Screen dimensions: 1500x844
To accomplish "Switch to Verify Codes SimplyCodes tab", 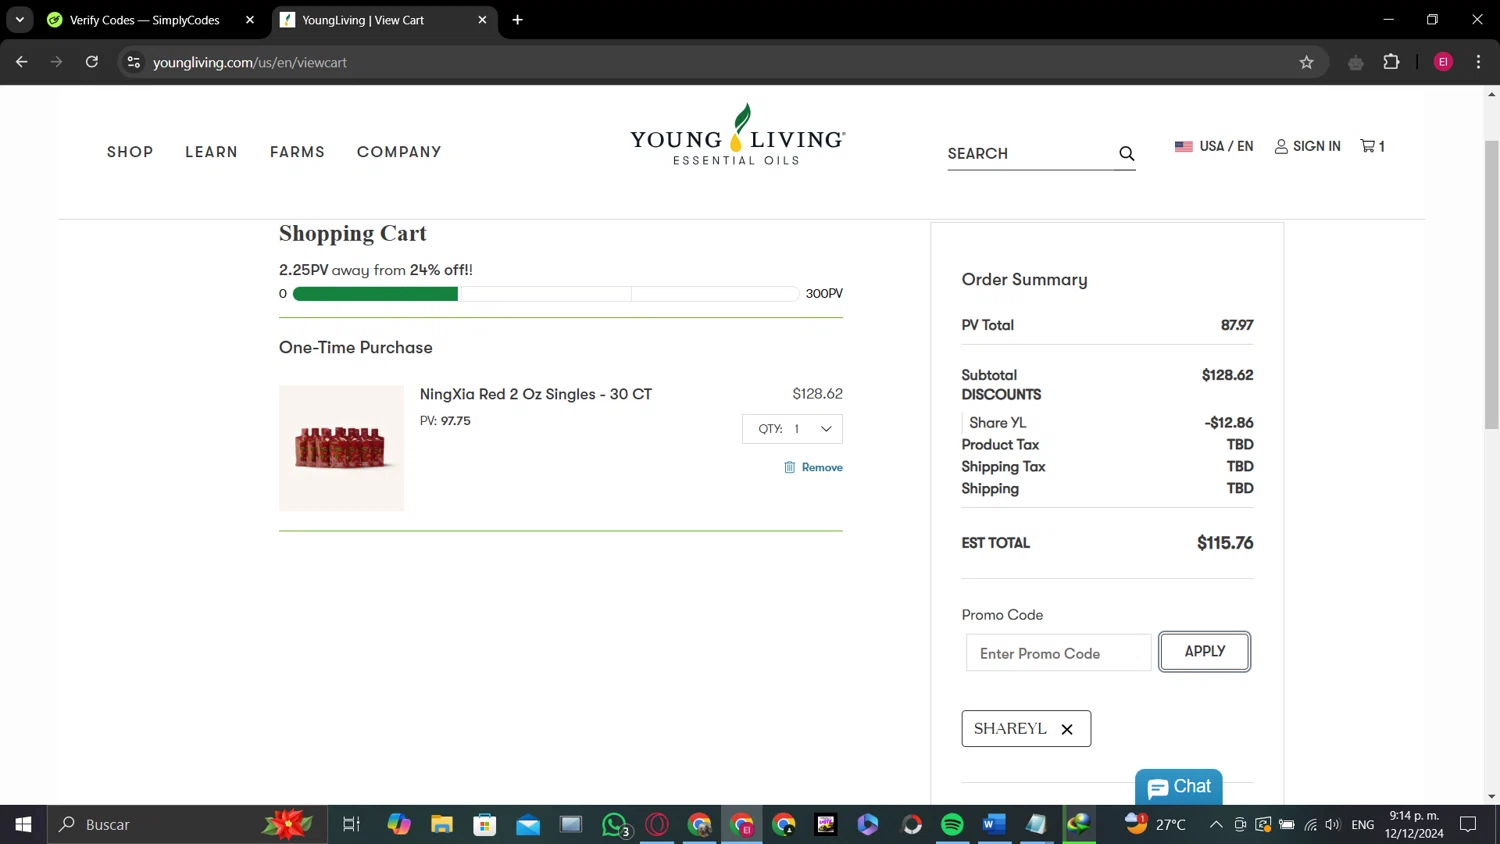I will [150, 20].
